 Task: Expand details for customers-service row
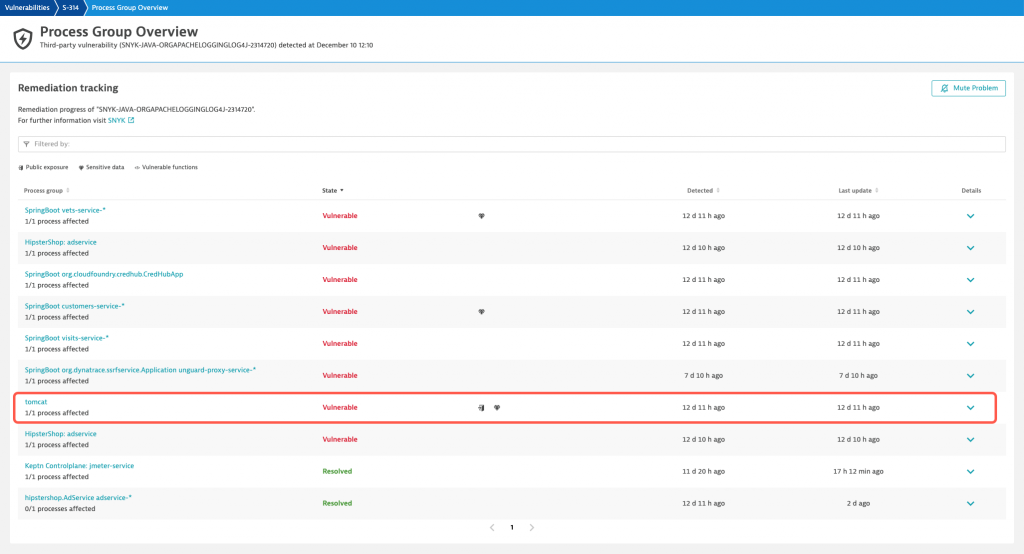coord(970,312)
